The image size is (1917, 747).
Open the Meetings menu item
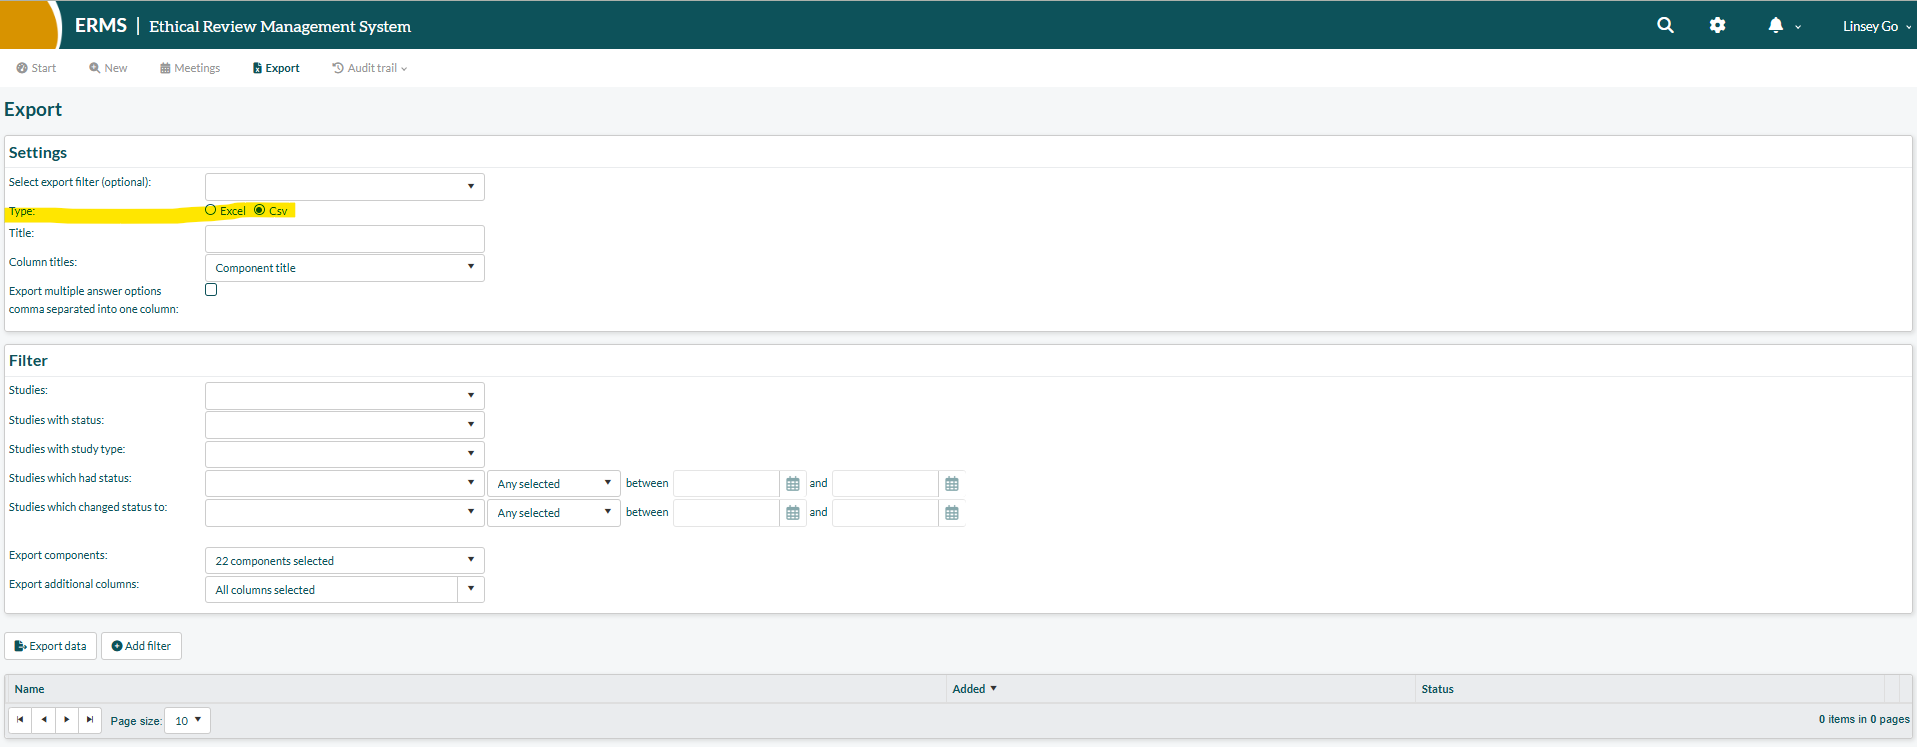pyautogui.click(x=190, y=68)
